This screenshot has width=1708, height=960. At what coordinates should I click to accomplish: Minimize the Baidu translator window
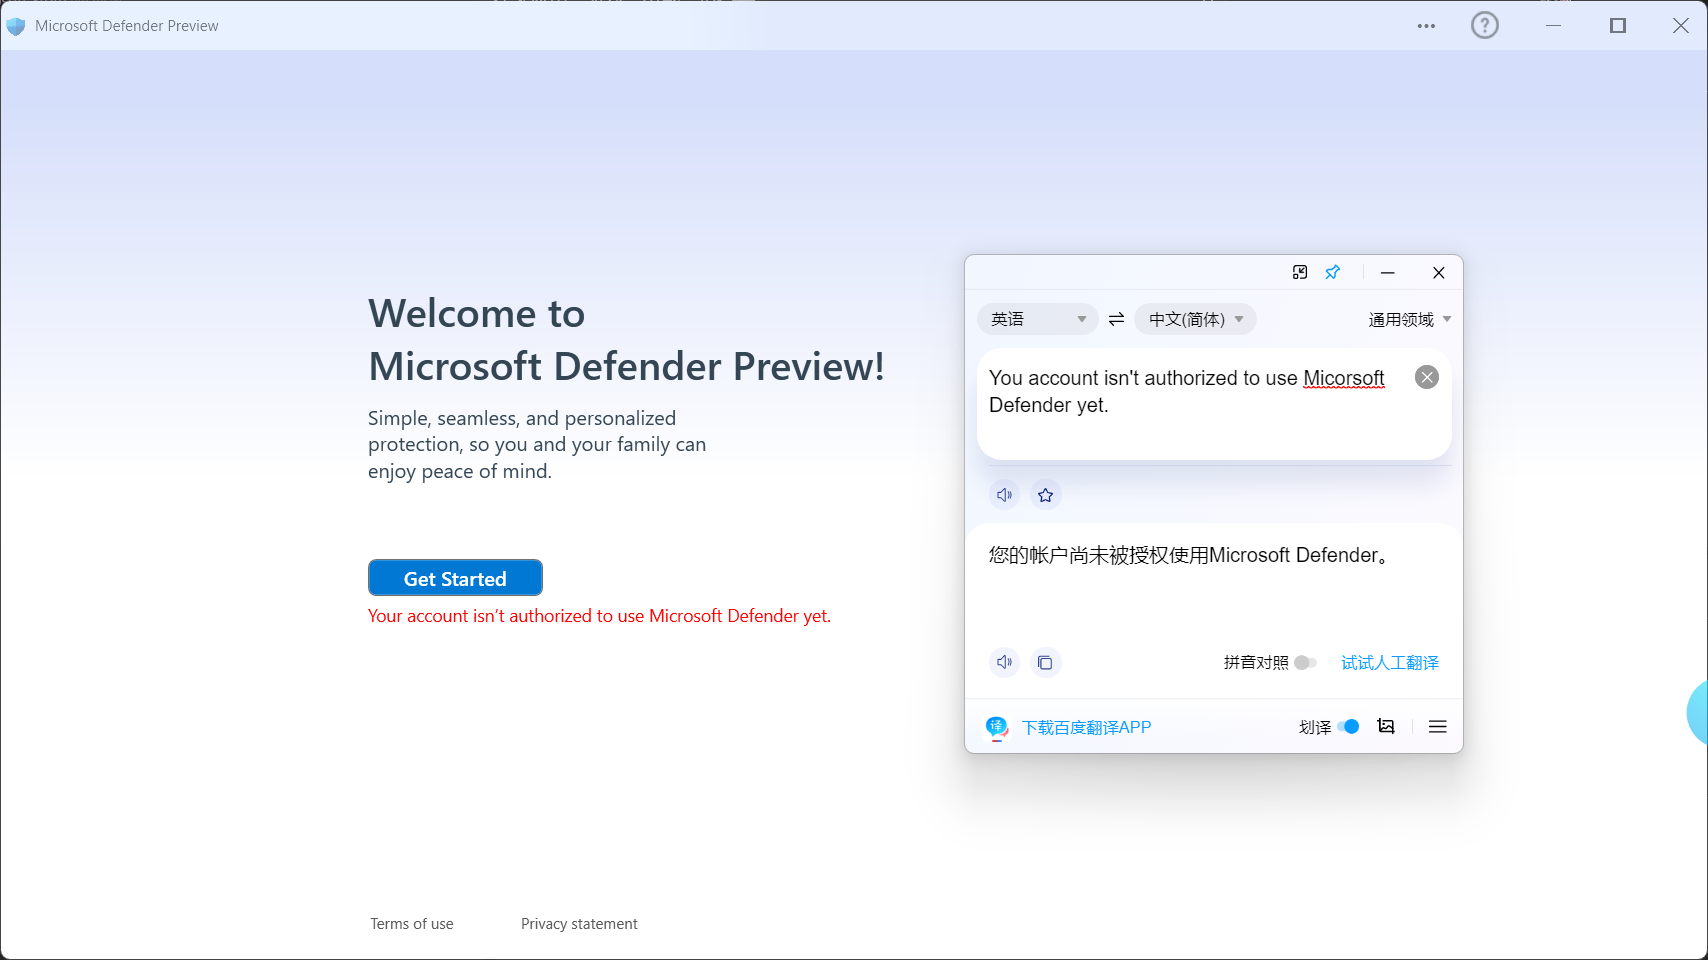tap(1388, 272)
